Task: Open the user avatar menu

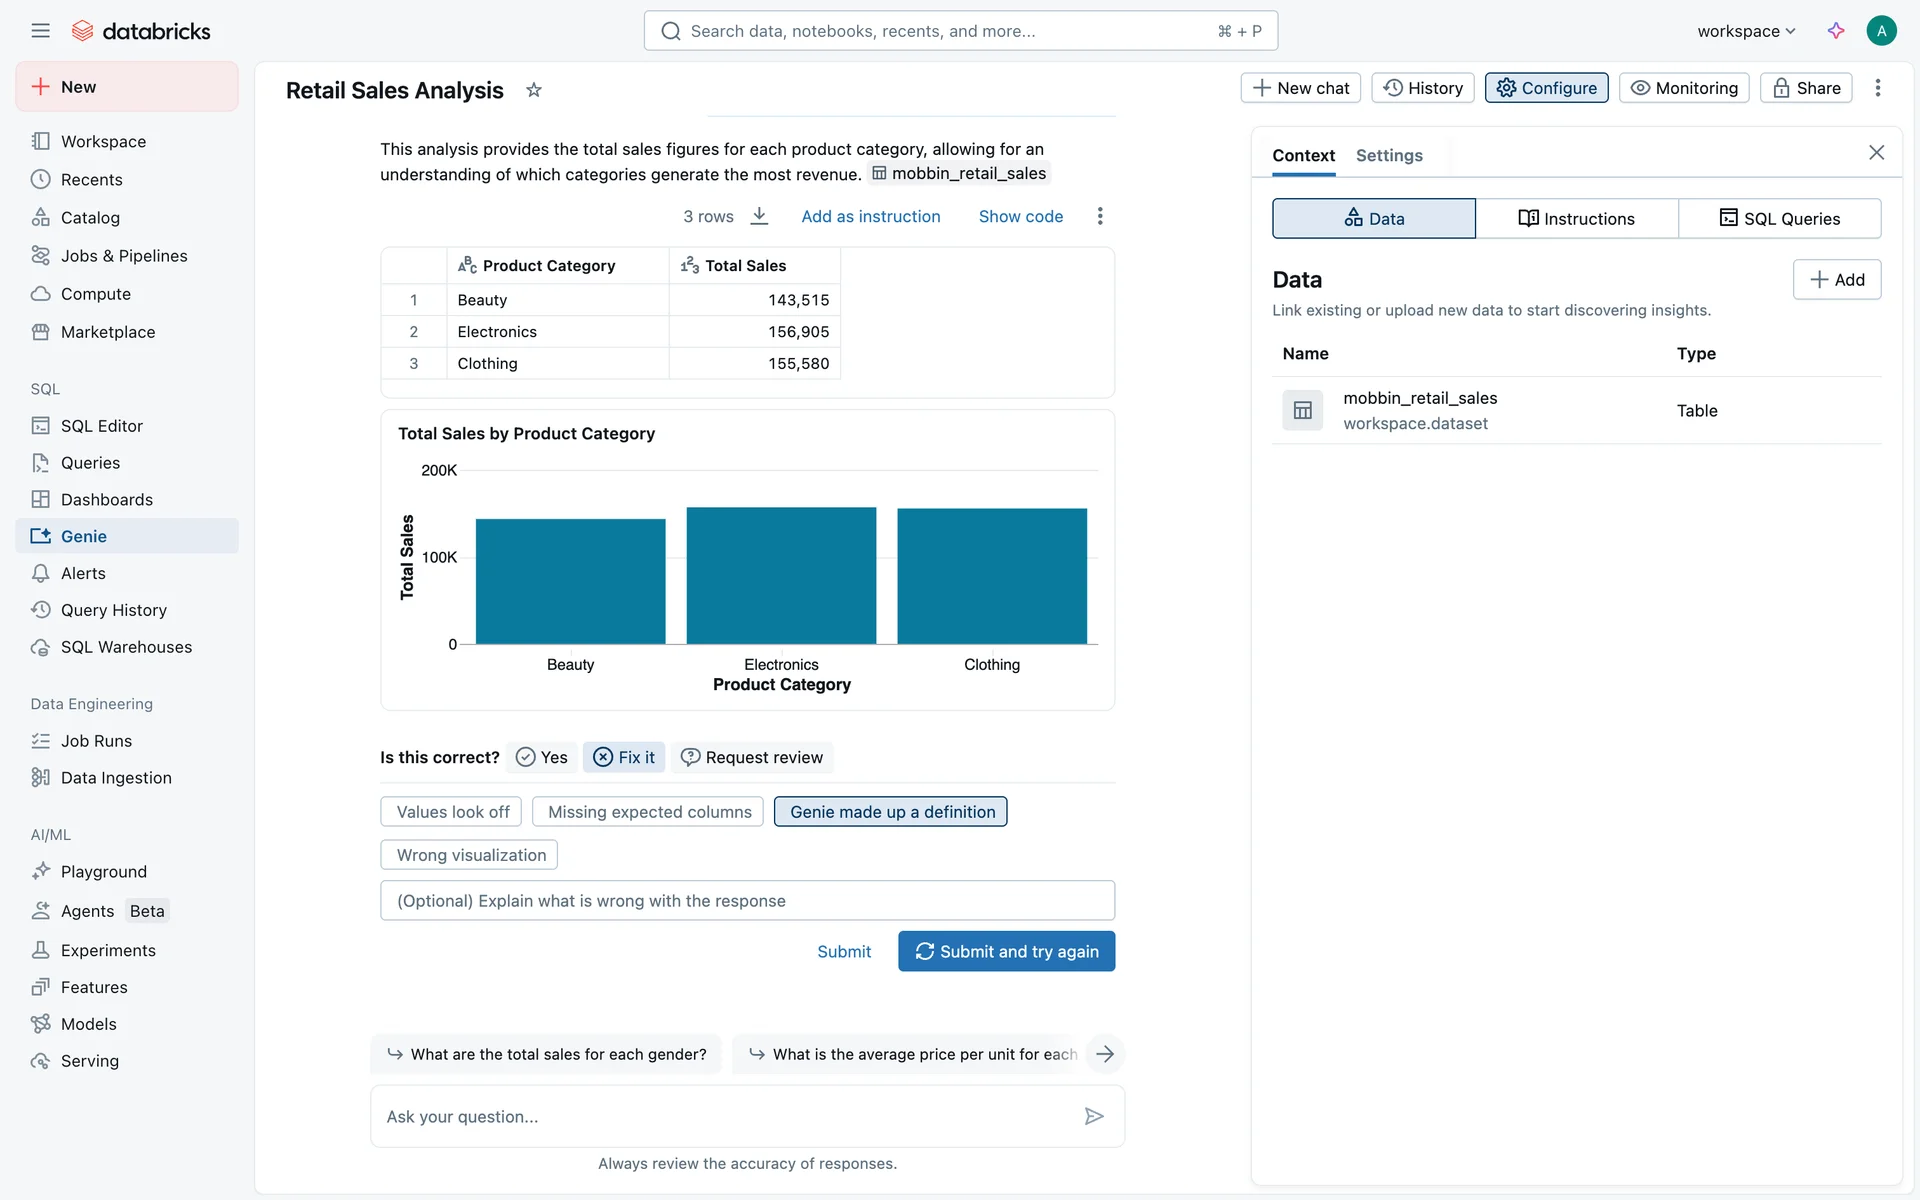Action: (x=1881, y=31)
